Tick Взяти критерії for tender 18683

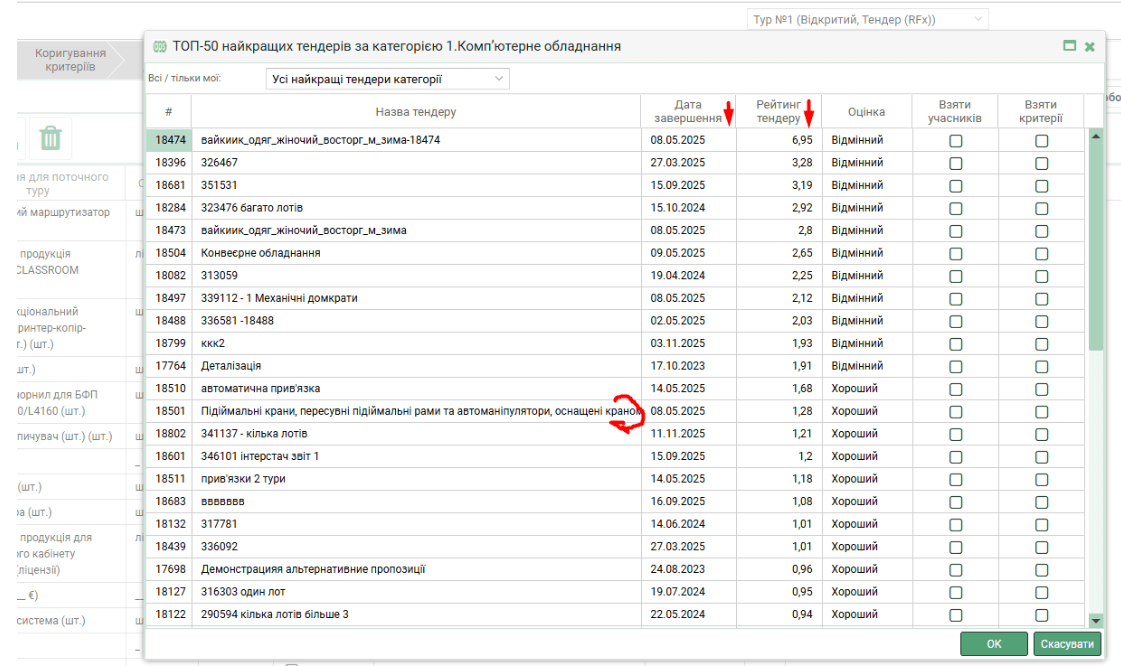click(x=1042, y=502)
